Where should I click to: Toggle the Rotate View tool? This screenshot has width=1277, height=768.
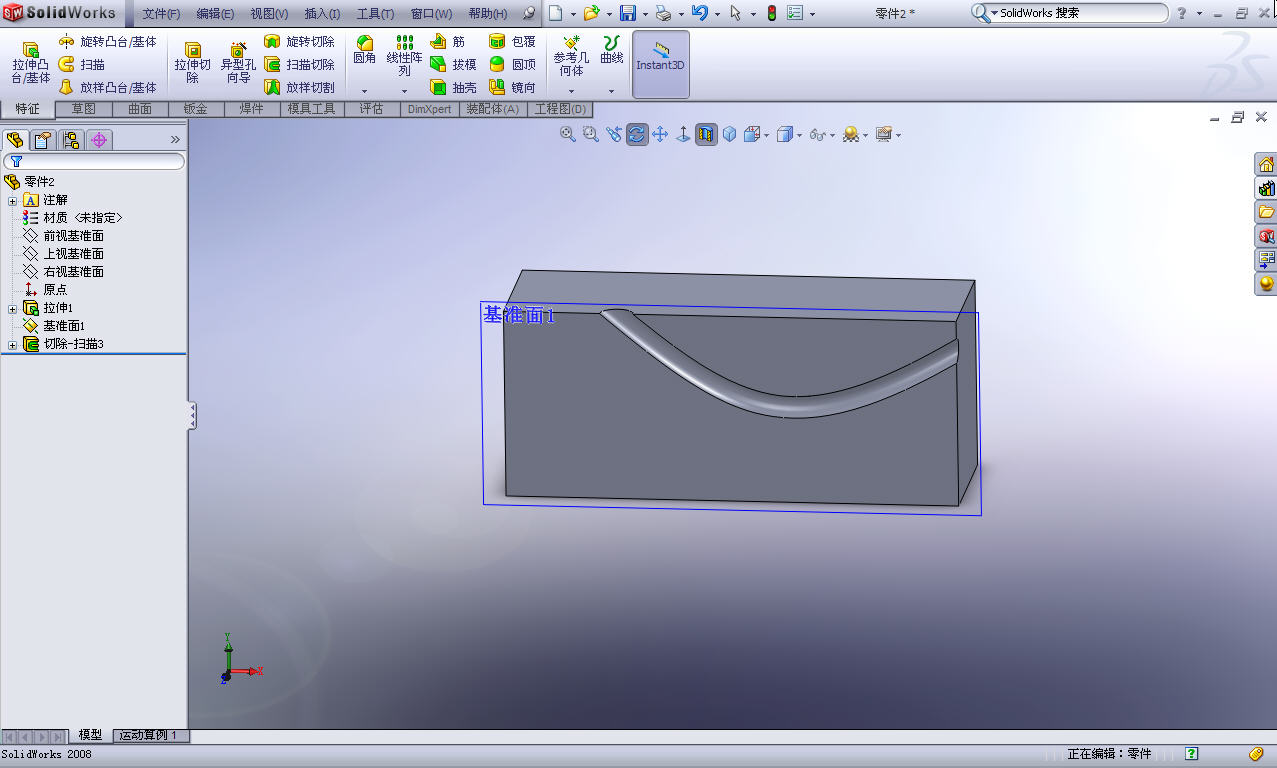point(637,134)
